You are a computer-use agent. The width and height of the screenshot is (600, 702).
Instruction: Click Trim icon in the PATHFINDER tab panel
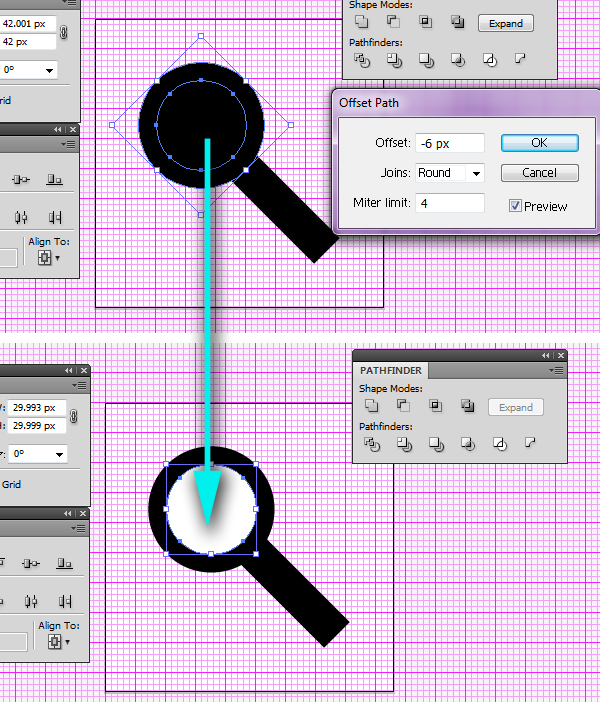point(404,444)
